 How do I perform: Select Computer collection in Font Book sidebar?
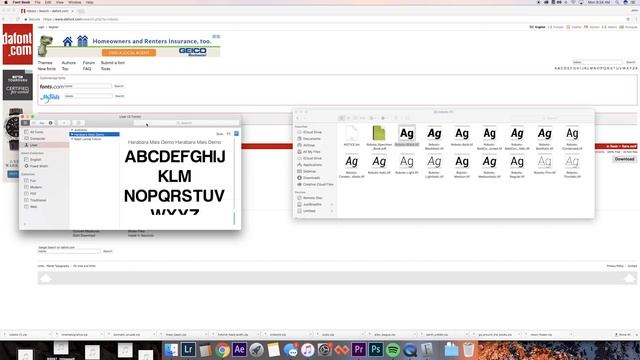pos(37,138)
